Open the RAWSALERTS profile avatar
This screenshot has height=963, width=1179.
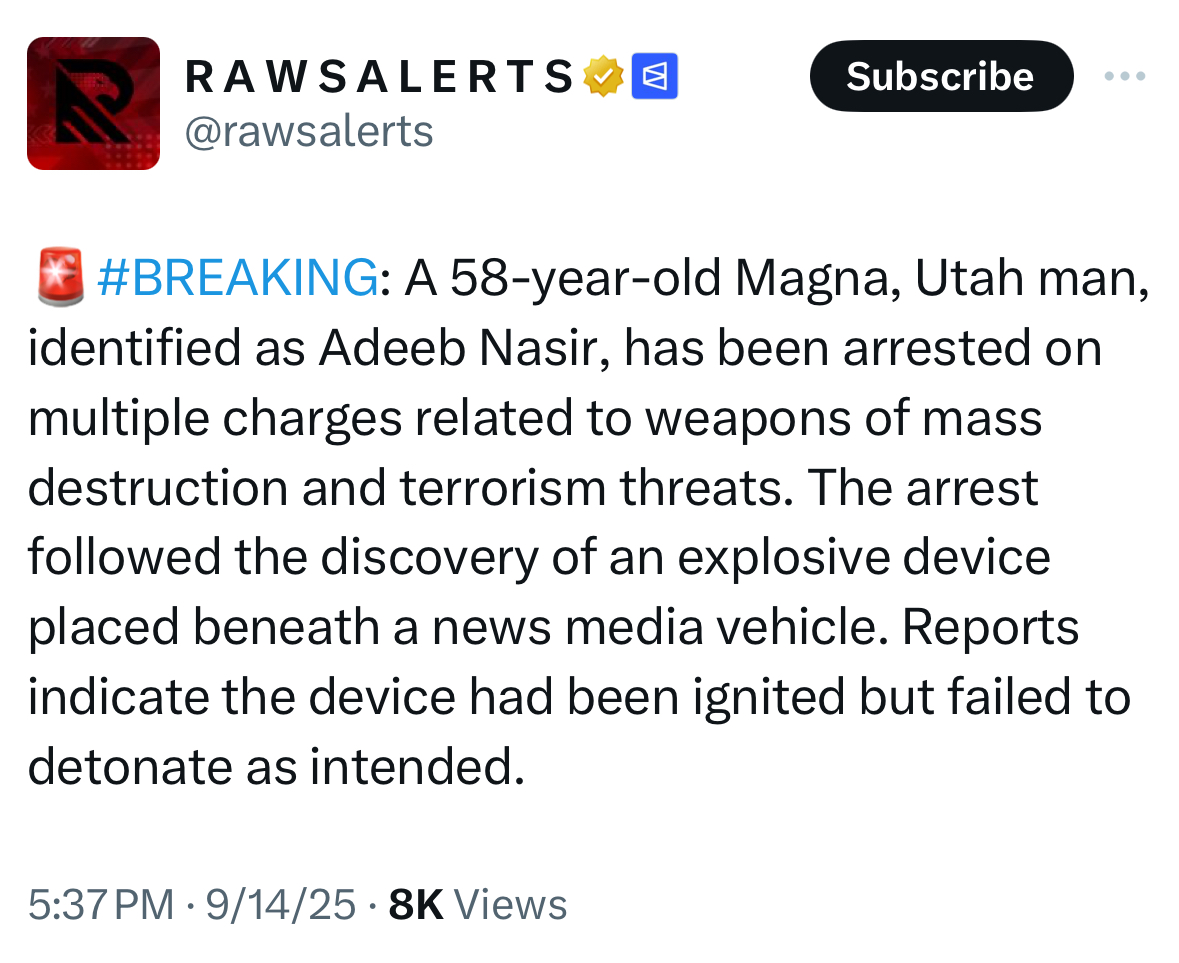pos(93,103)
